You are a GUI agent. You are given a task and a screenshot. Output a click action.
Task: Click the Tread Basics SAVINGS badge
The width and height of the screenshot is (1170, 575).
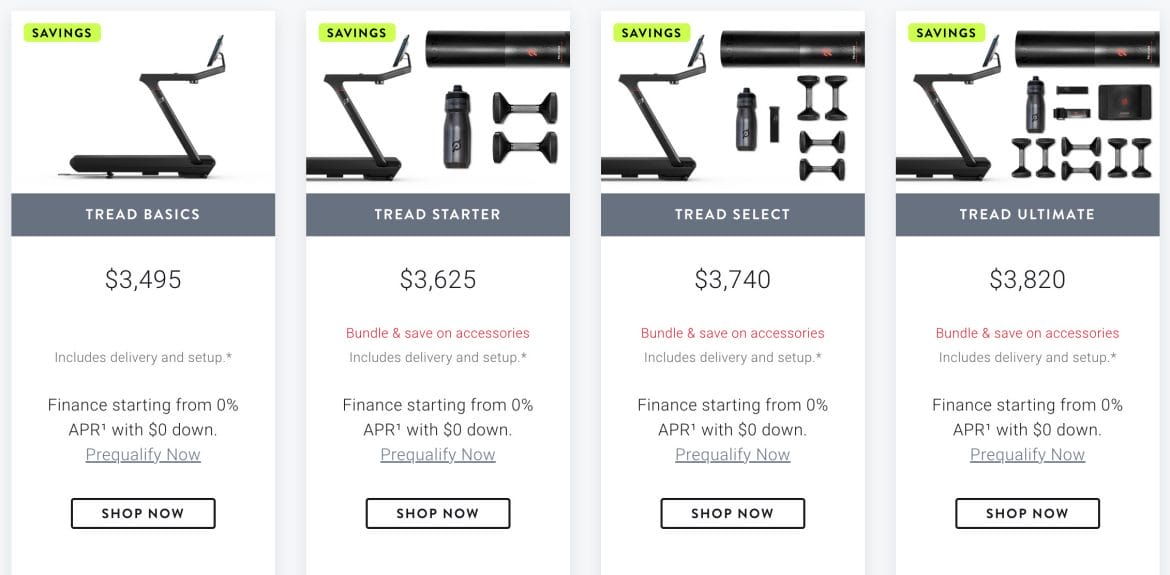coord(62,33)
